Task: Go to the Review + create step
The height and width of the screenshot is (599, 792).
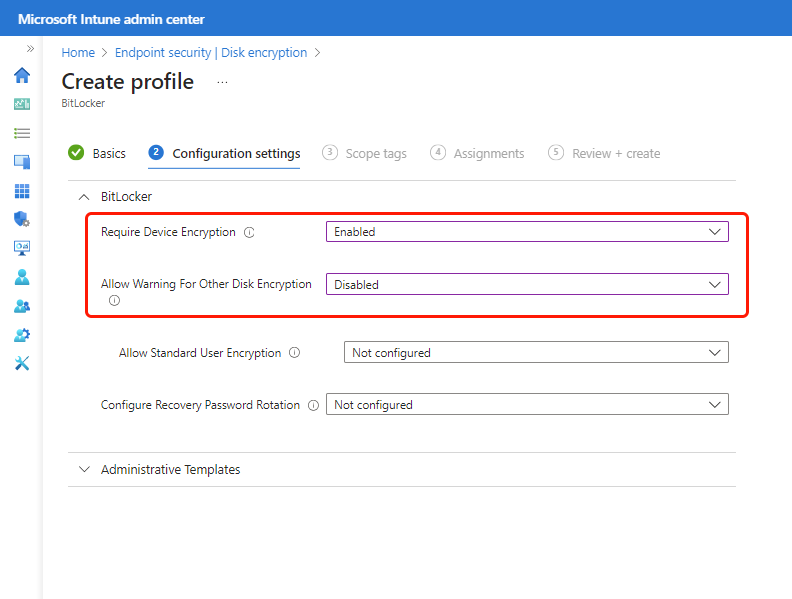Action: tap(604, 153)
